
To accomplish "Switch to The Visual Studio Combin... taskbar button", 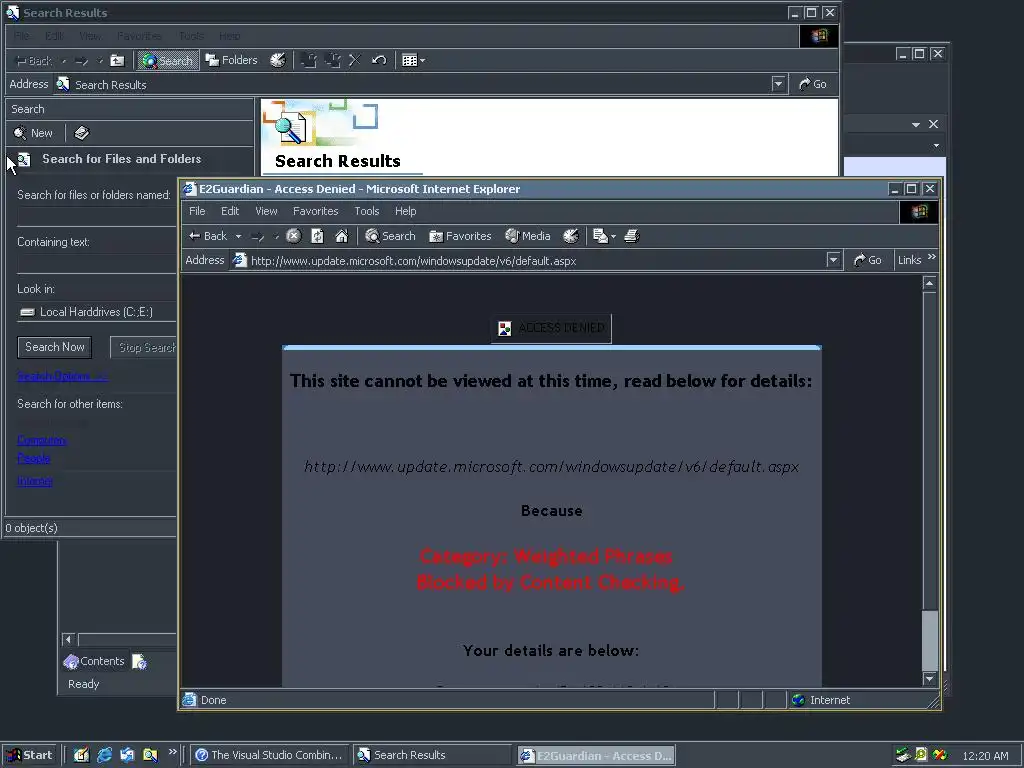I will pos(270,756).
